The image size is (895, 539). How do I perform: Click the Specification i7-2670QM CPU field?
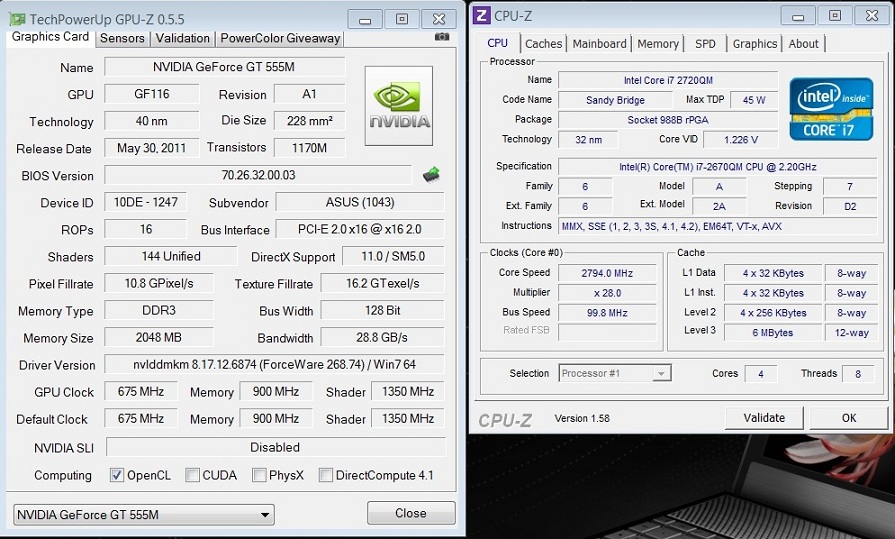tap(717, 167)
